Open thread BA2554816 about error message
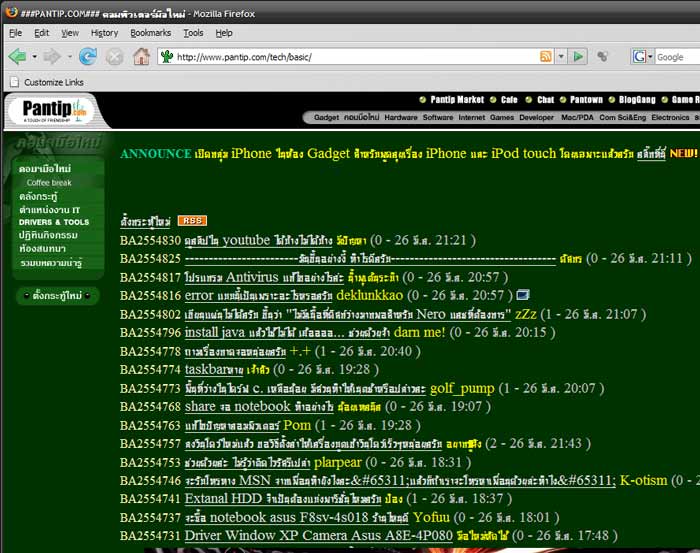Viewport: 700px width, 553px height. pos(258,295)
